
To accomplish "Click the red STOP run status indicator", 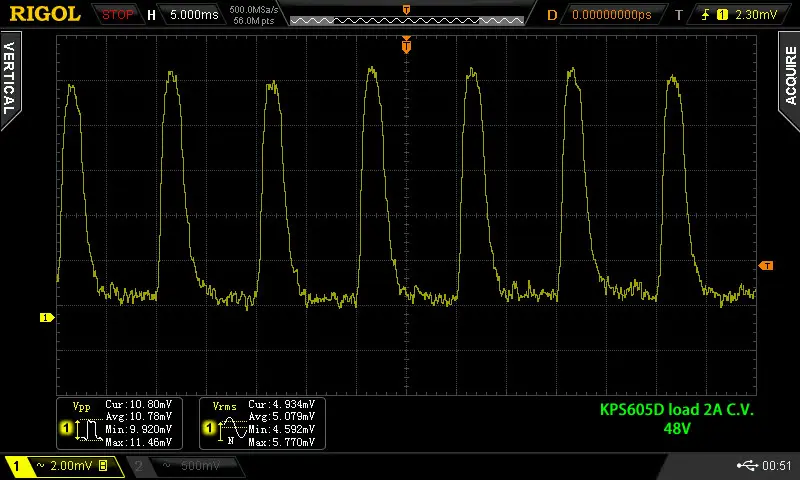I will [x=117, y=14].
